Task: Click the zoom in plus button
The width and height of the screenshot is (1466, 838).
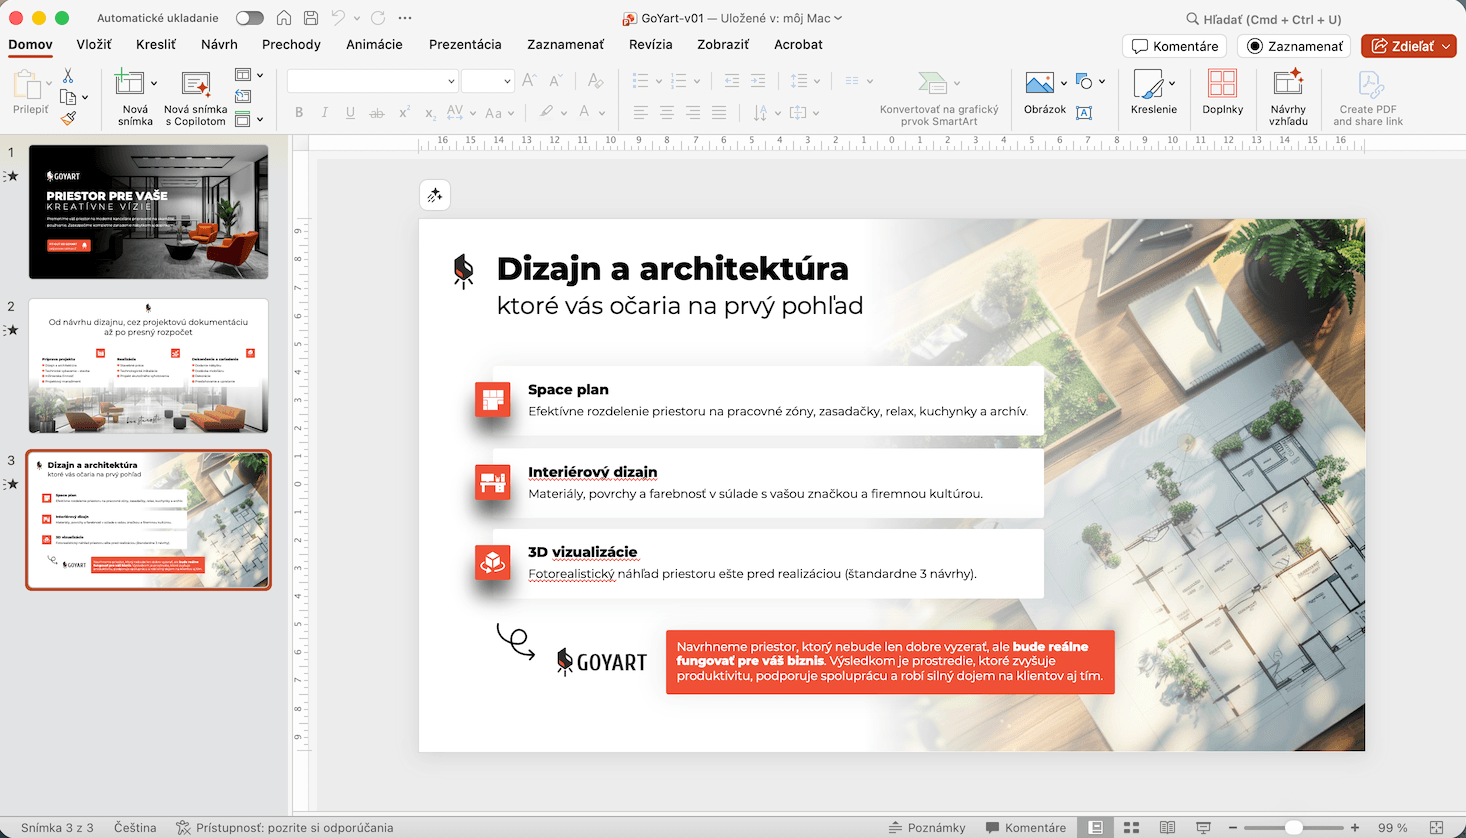Action: [1355, 828]
